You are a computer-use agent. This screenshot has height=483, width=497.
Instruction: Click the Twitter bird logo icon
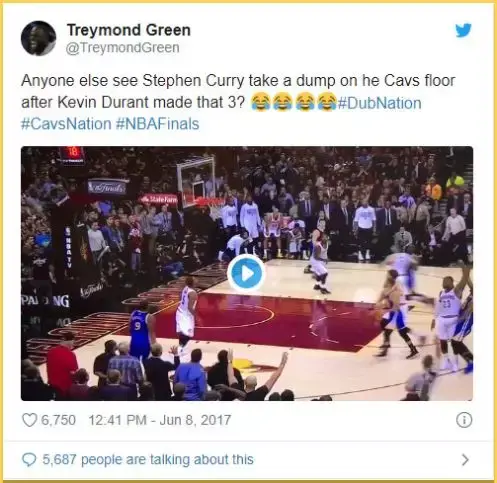(463, 30)
